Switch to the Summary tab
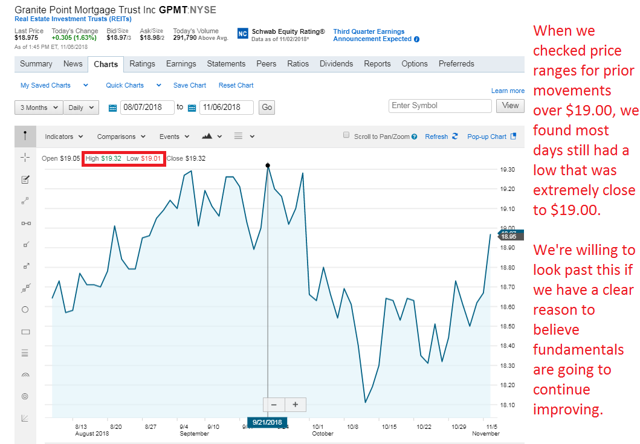This screenshot has width=640, height=444. [x=36, y=64]
